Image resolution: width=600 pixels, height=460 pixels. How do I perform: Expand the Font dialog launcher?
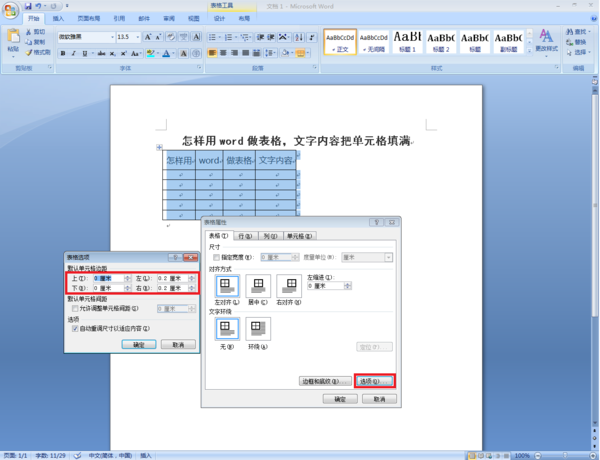click(199, 67)
